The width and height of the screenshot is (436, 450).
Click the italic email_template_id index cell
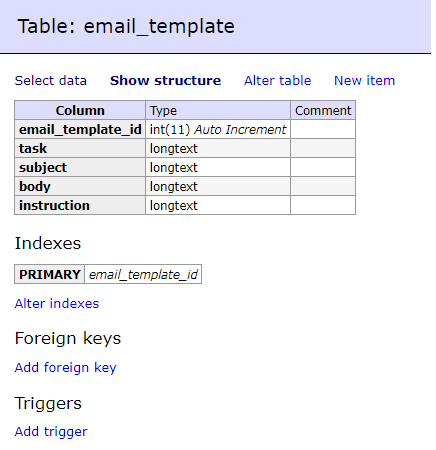[x=143, y=274]
